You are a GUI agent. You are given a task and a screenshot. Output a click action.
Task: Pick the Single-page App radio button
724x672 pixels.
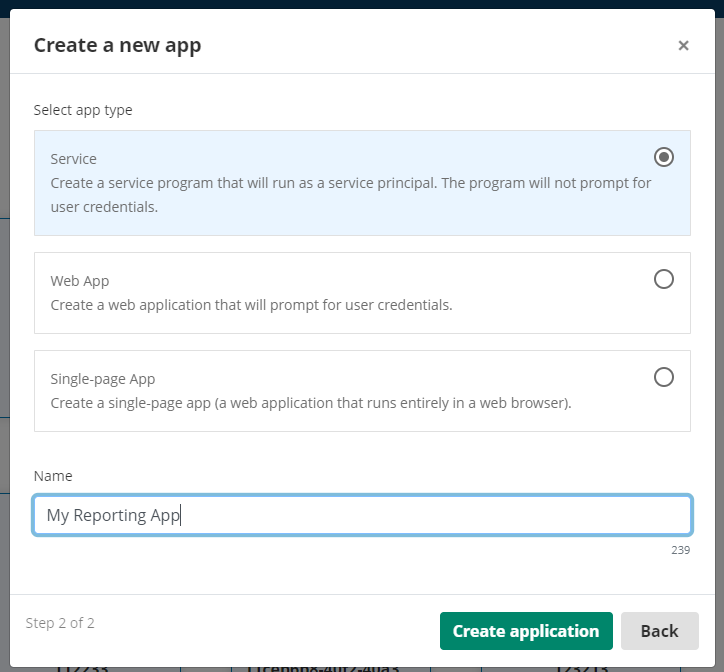click(x=663, y=377)
